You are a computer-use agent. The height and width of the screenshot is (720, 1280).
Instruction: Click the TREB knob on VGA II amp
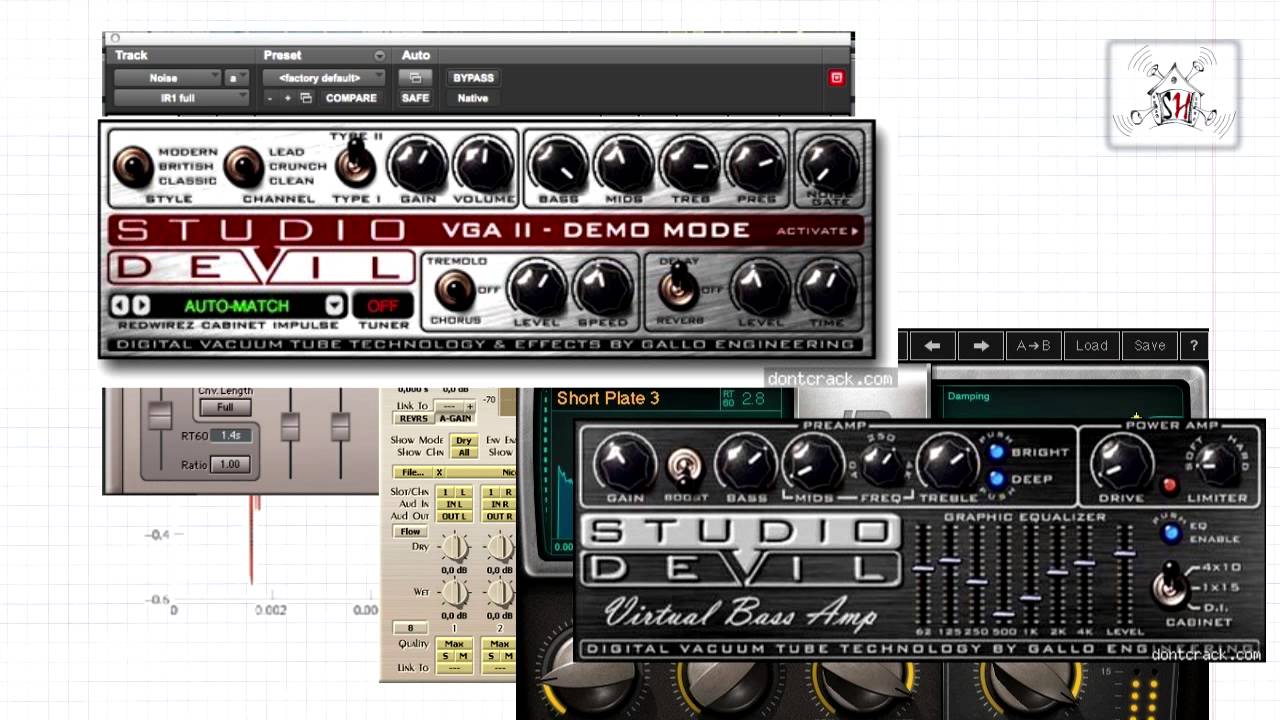pos(690,164)
